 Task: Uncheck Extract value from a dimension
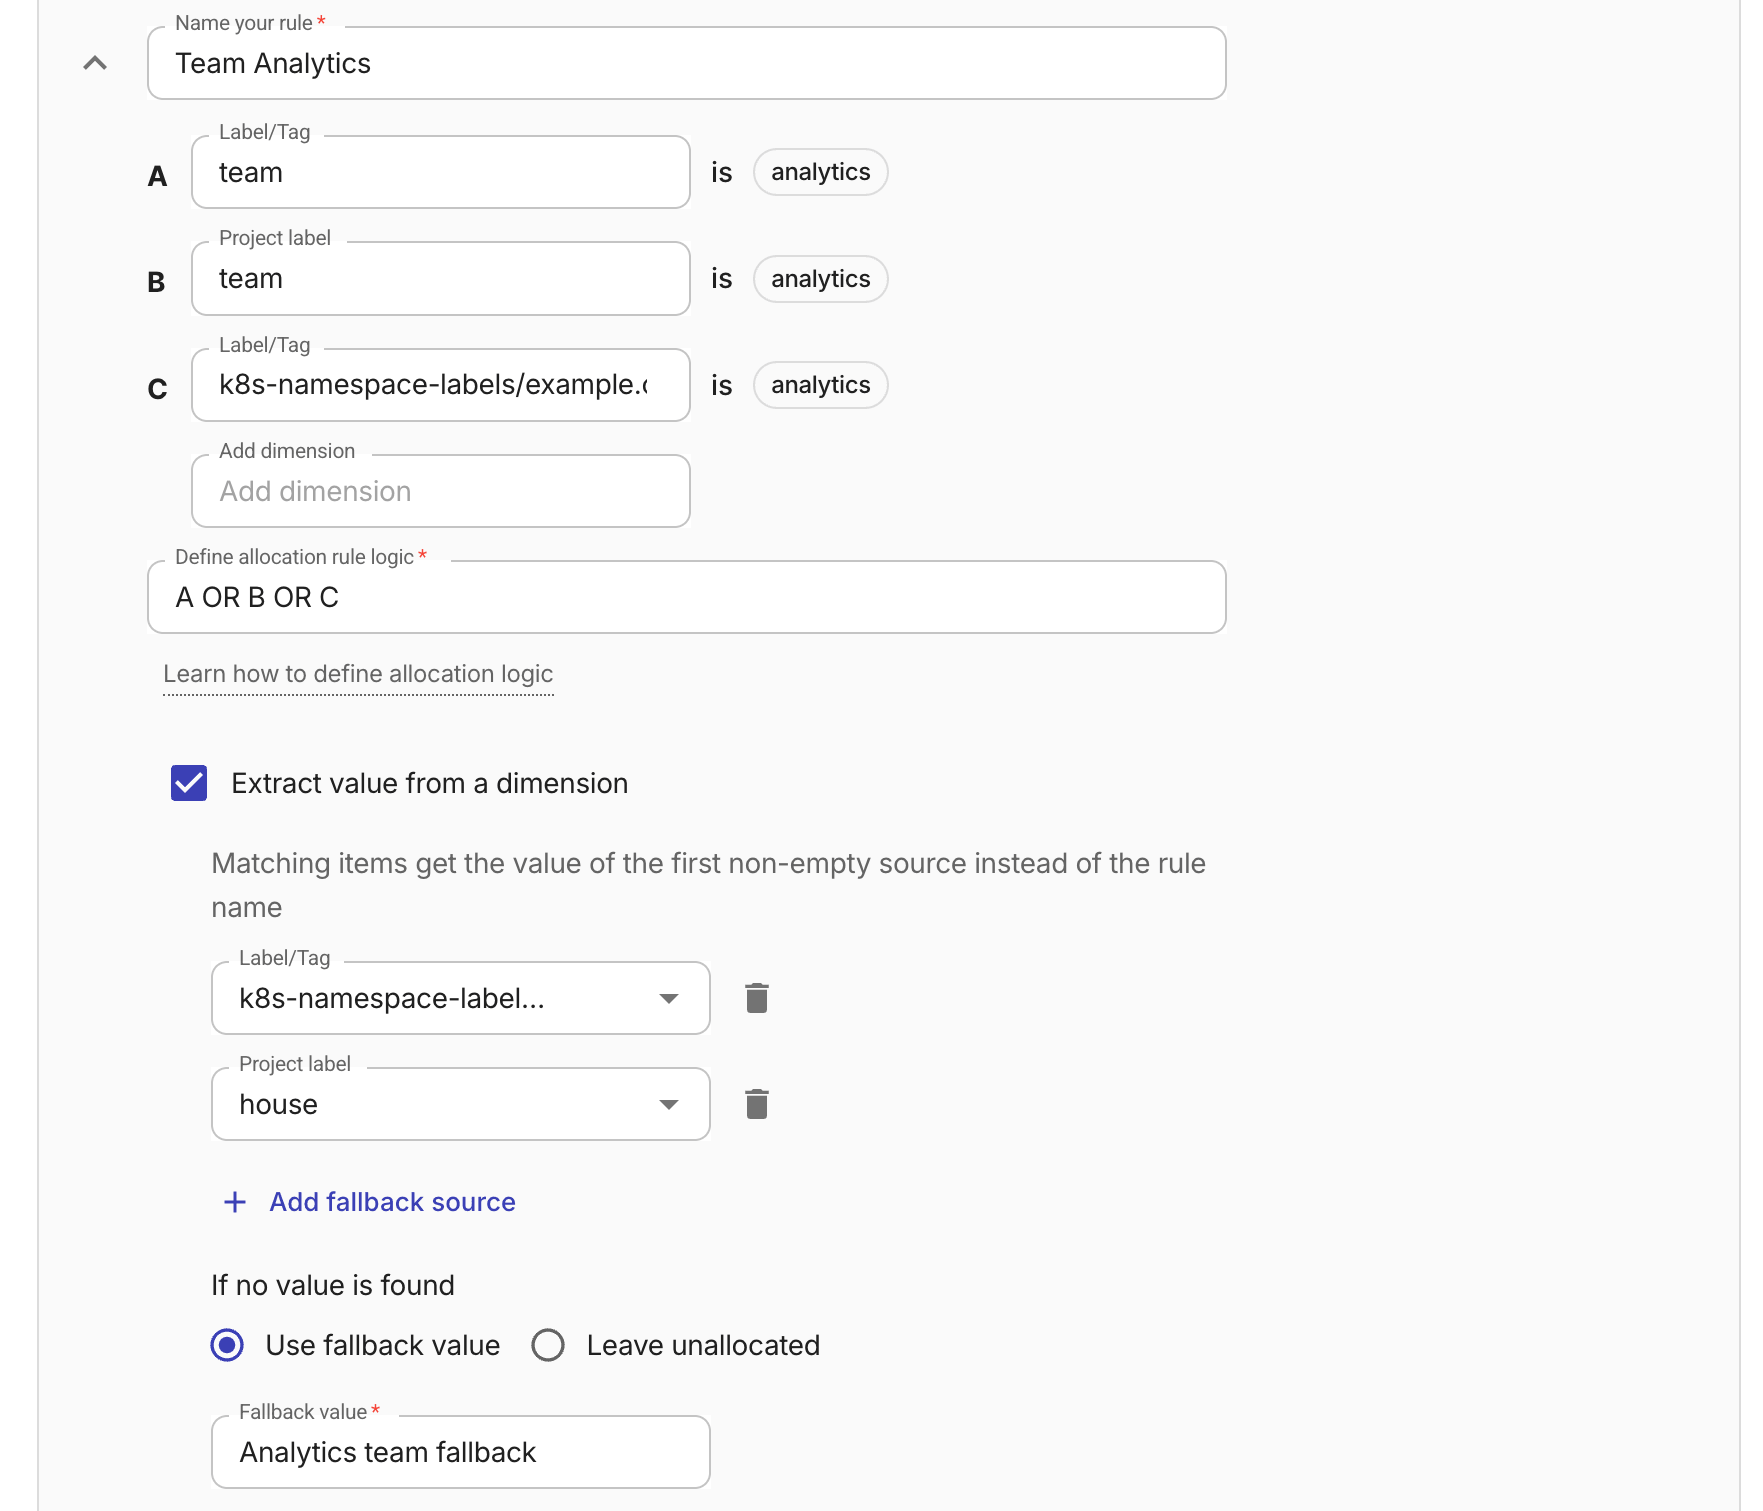[189, 783]
